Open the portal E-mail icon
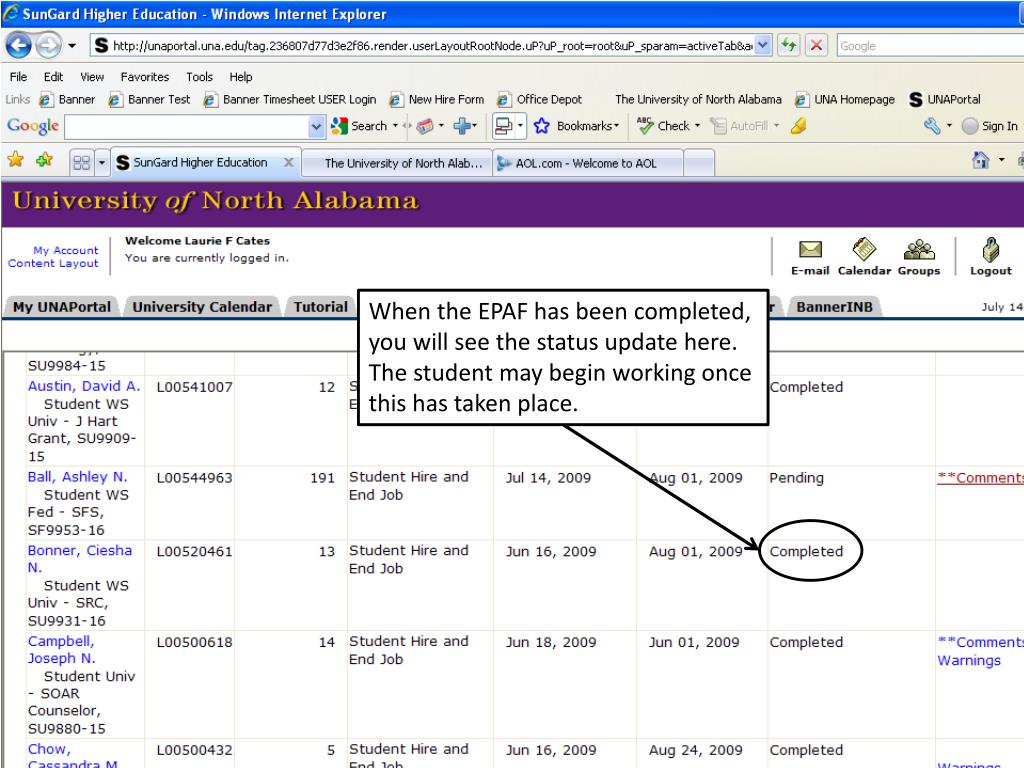Viewport: 1024px width, 768px height. (810, 257)
